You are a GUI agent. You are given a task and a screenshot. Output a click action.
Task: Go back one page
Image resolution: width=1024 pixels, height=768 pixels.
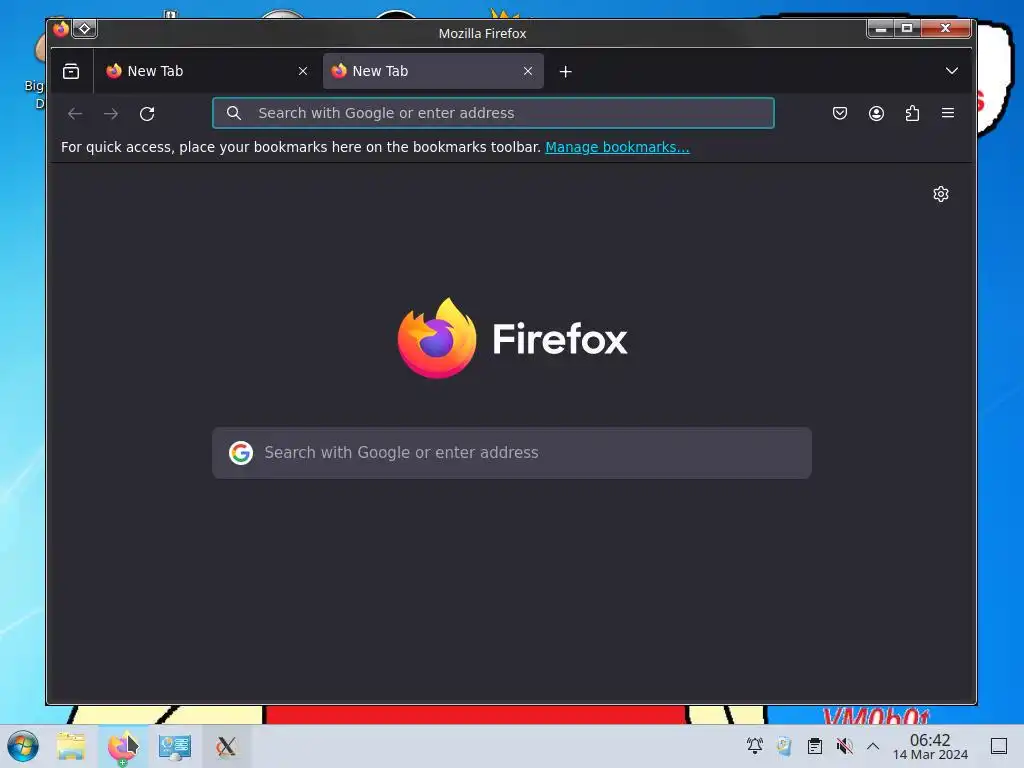tap(75, 114)
